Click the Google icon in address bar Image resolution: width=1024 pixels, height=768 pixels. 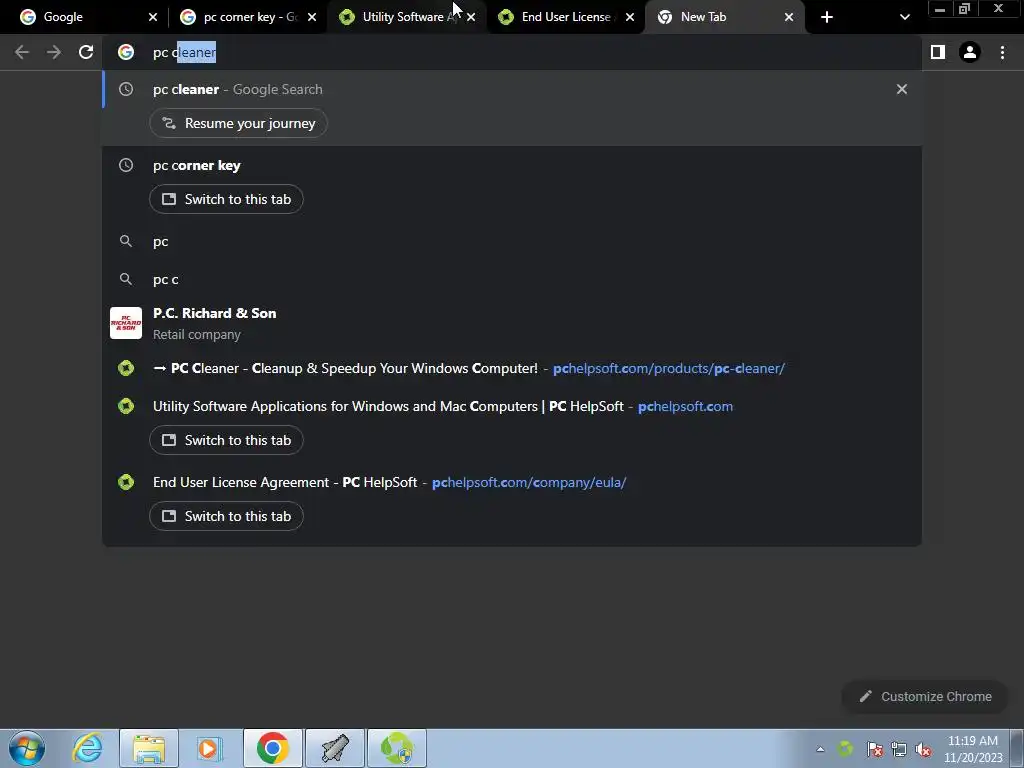click(x=126, y=52)
